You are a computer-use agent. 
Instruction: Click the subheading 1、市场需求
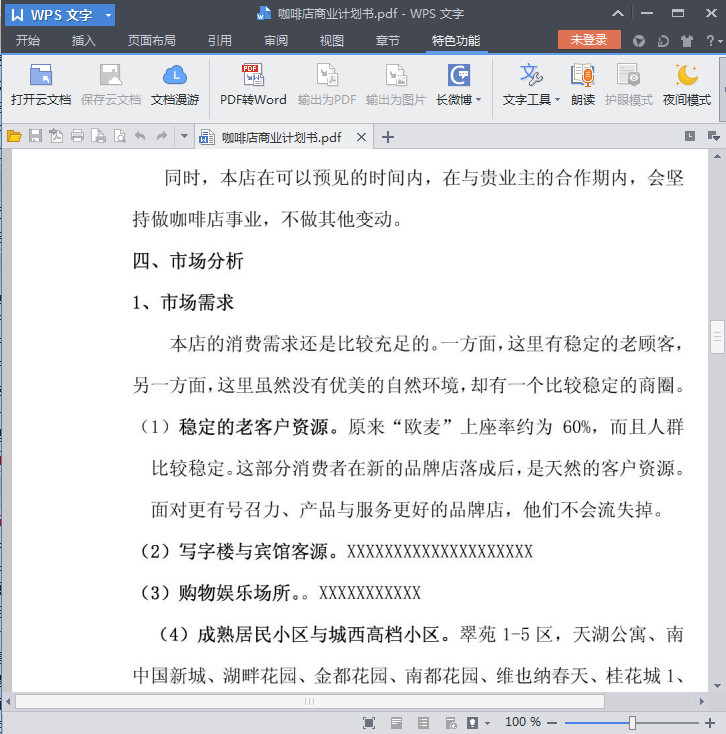pos(183,303)
